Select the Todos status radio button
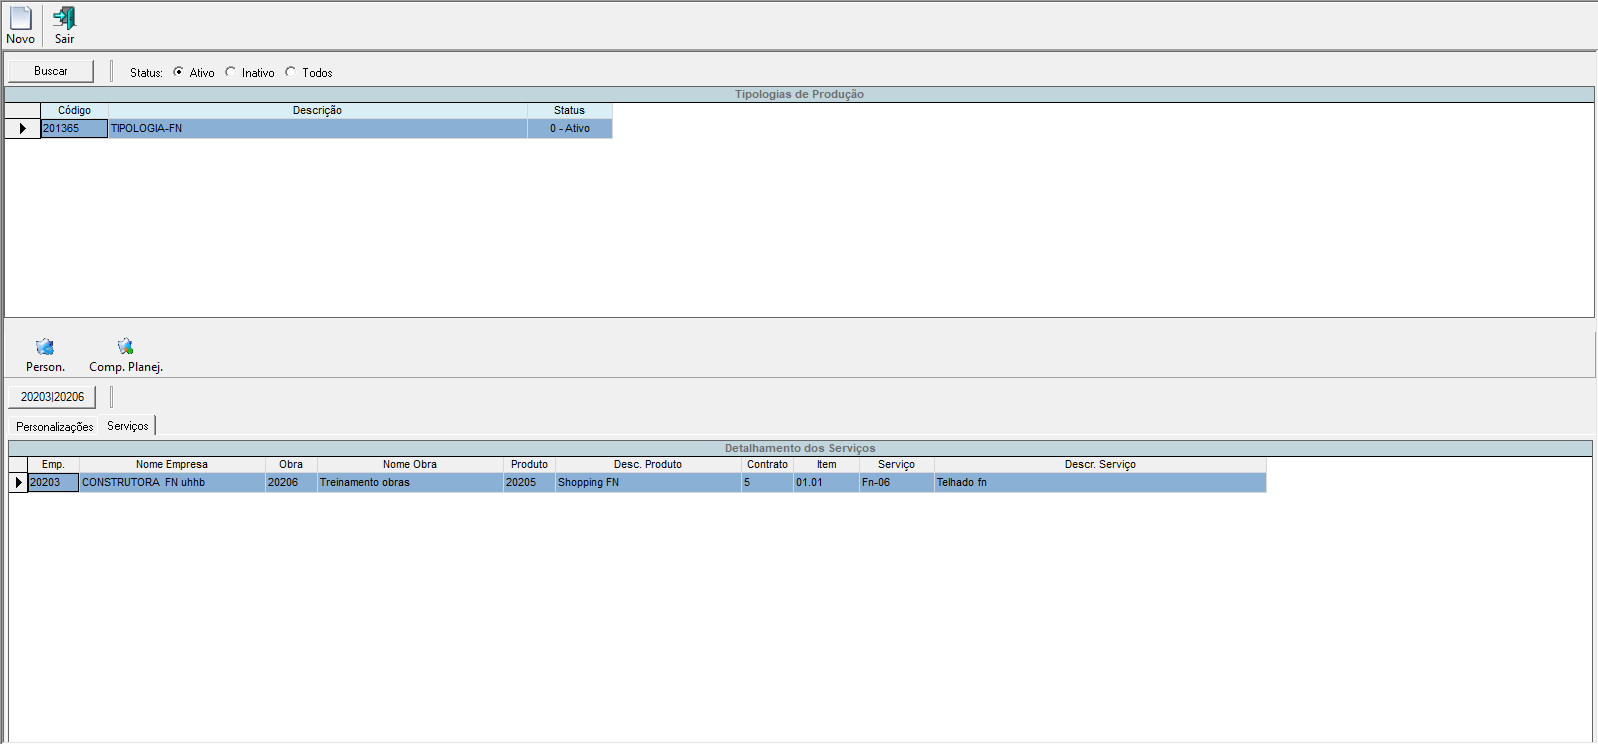 [291, 72]
